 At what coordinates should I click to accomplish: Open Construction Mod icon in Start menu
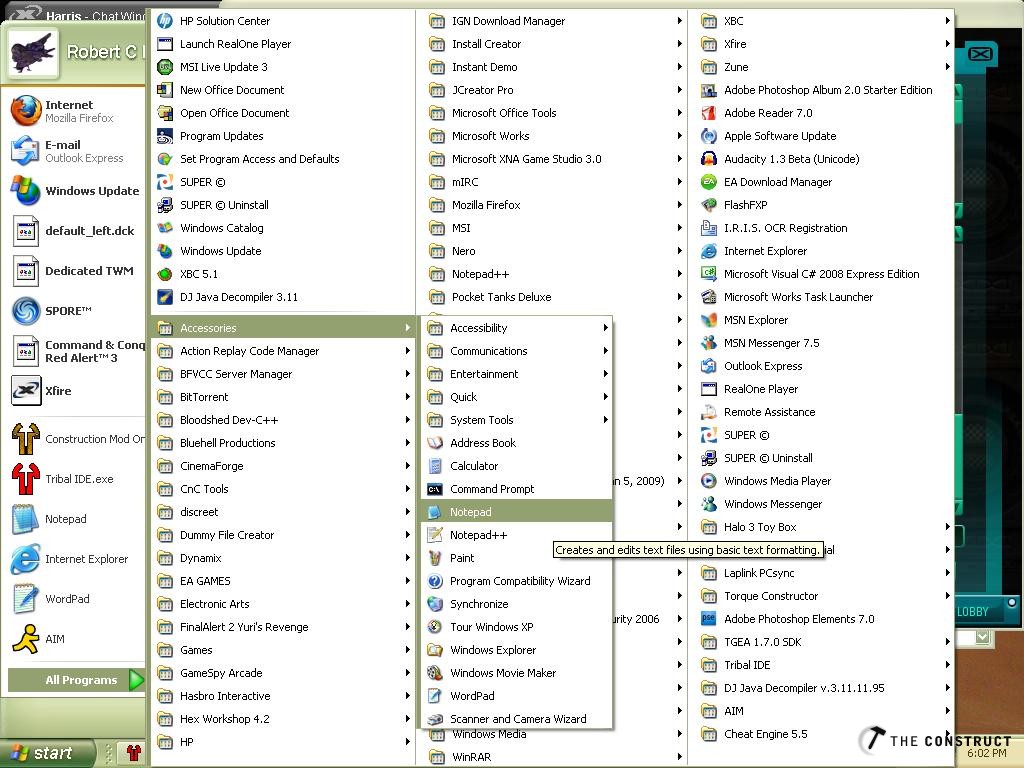click(26, 439)
